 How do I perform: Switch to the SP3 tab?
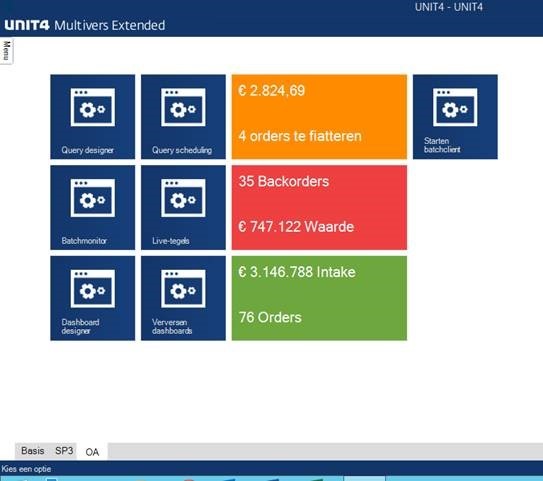click(x=64, y=451)
